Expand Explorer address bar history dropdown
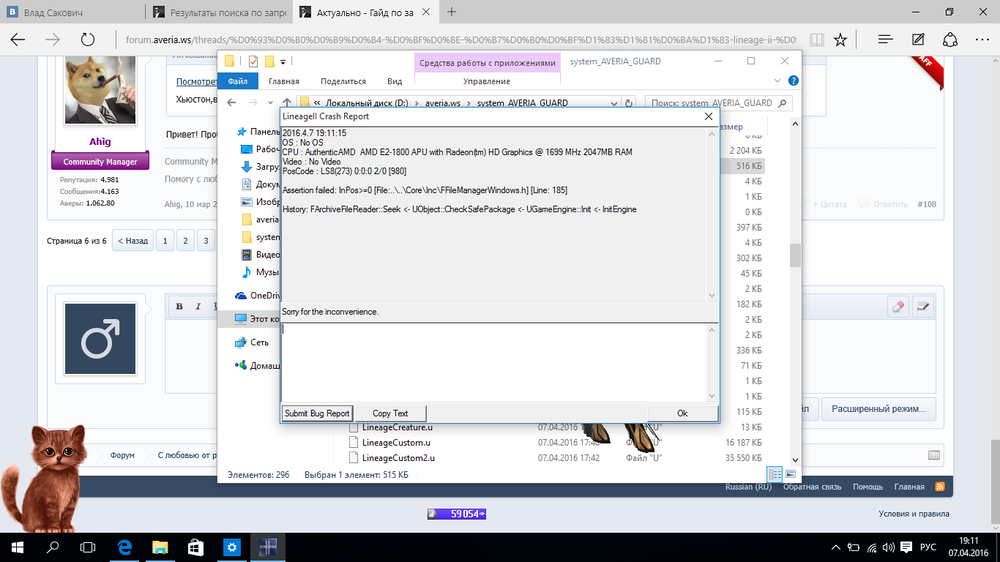 [614, 102]
